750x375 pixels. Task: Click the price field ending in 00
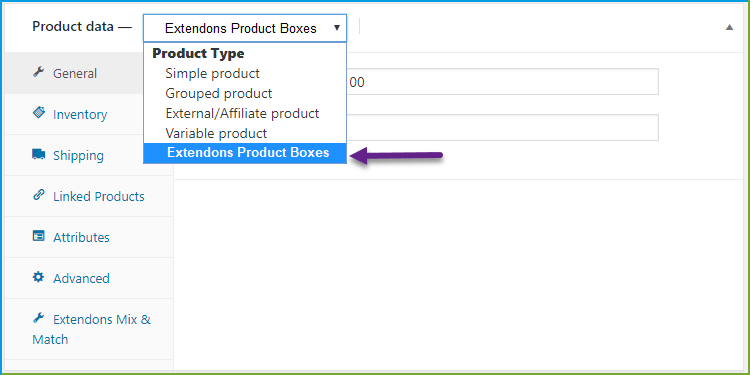click(502, 82)
